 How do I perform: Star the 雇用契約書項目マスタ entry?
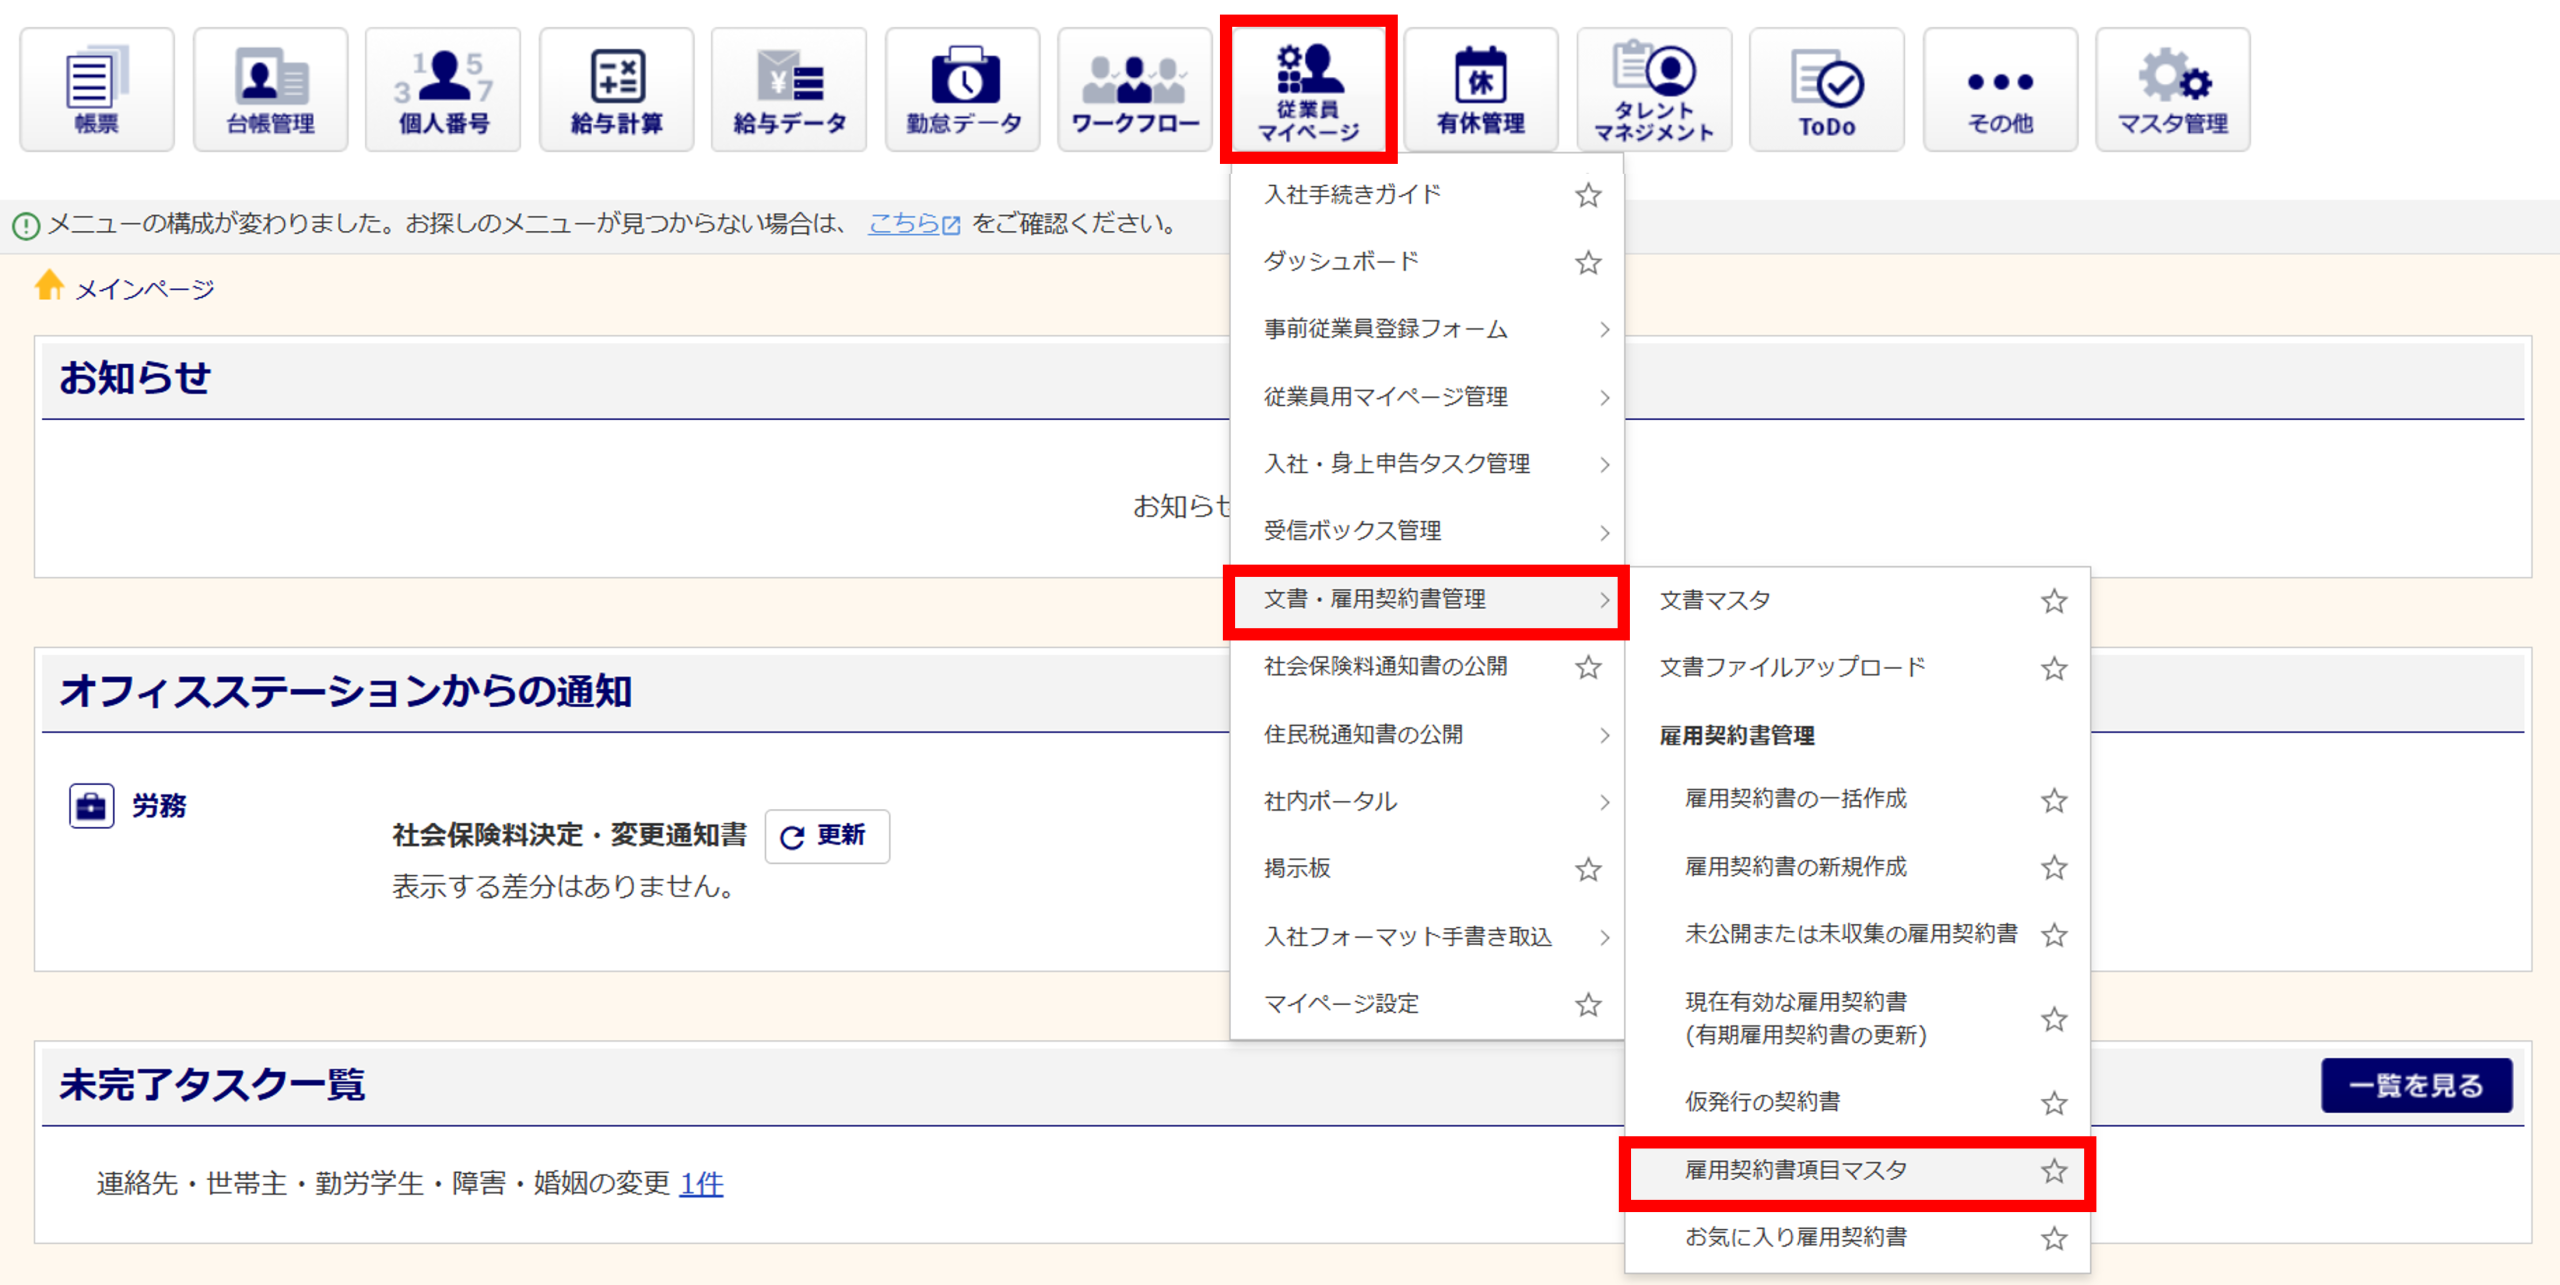[x=2054, y=1171]
